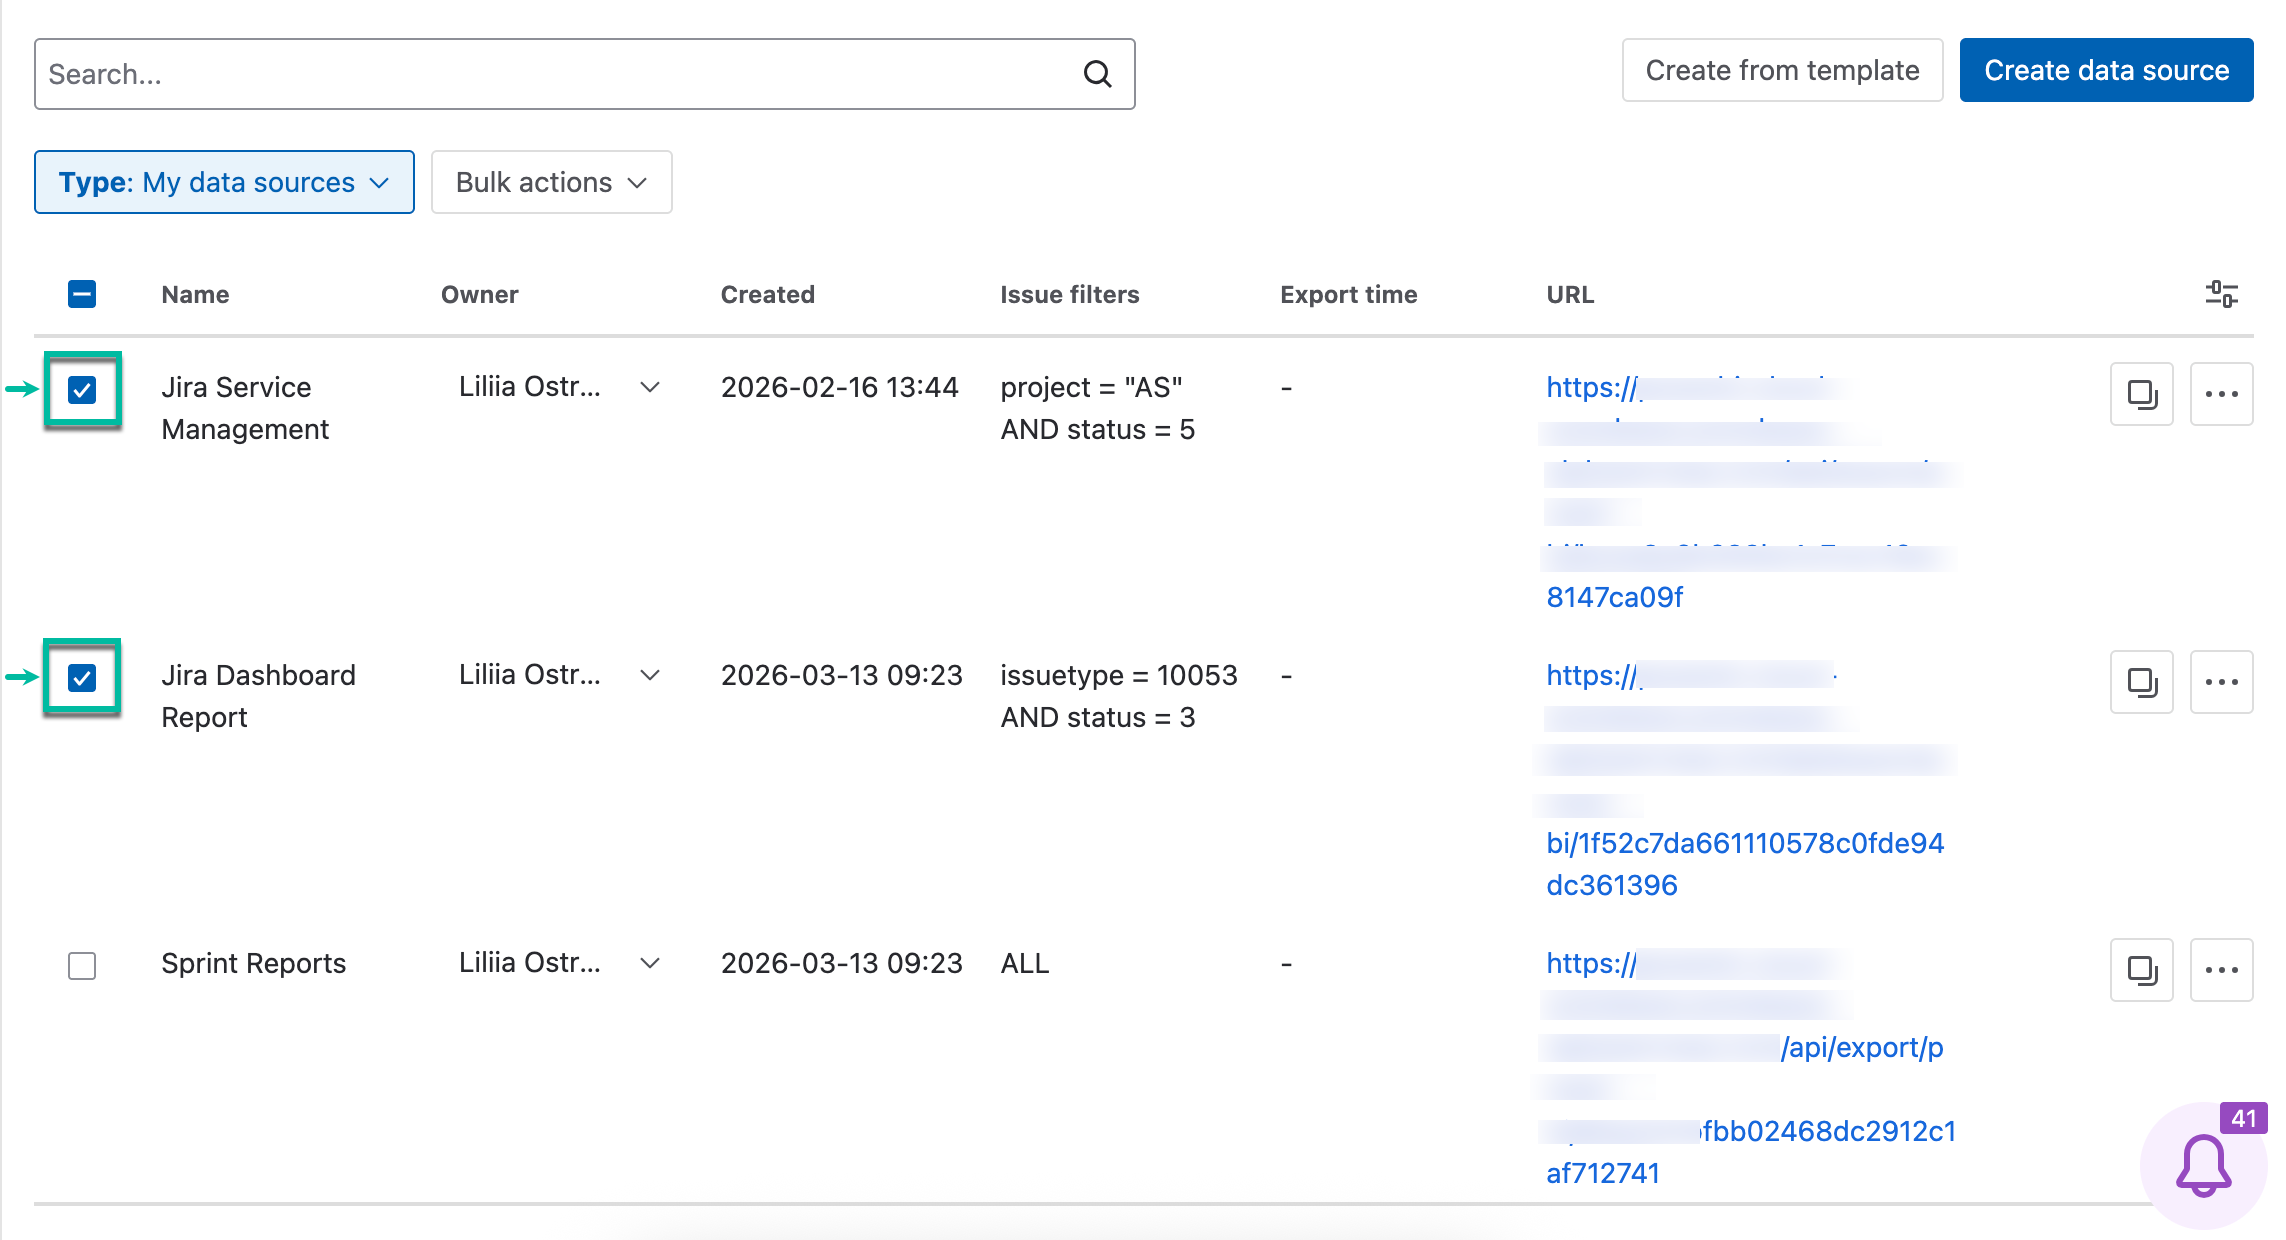The width and height of the screenshot is (2286, 1240).
Task: Copy URL for Jira Dashboard Report
Action: 2141,682
